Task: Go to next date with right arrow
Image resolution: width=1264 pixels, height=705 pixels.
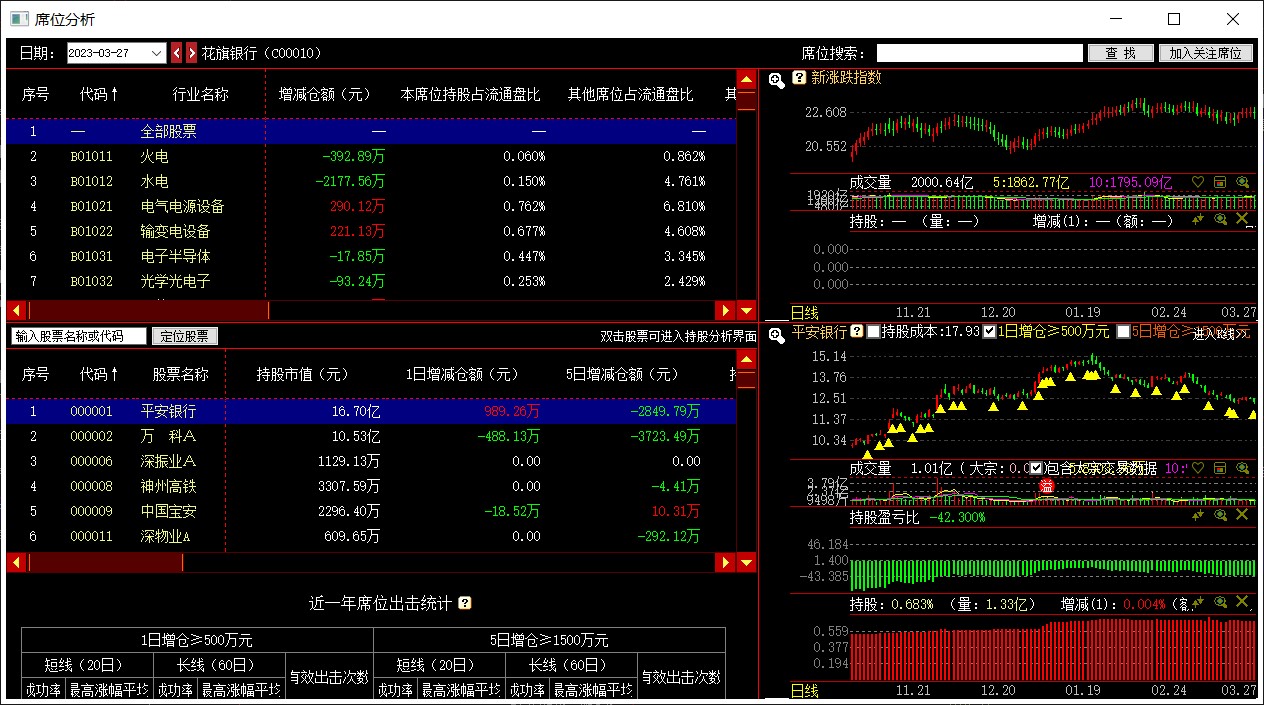Action: pyautogui.click(x=191, y=53)
